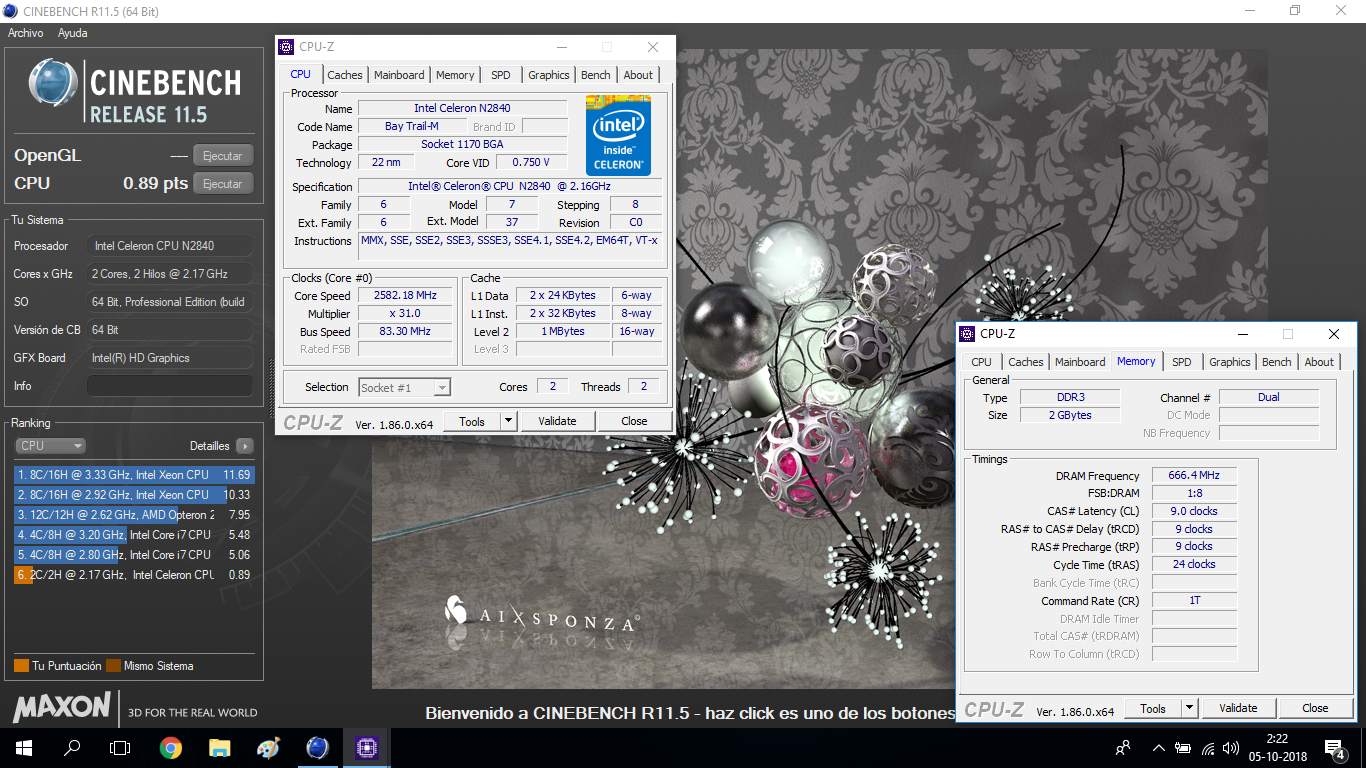Select the 8C/16H @ 3.33 GHz Xeon ranking row
Screen dimensions: 1366x768
pyautogui.click(x=133, y=475)
